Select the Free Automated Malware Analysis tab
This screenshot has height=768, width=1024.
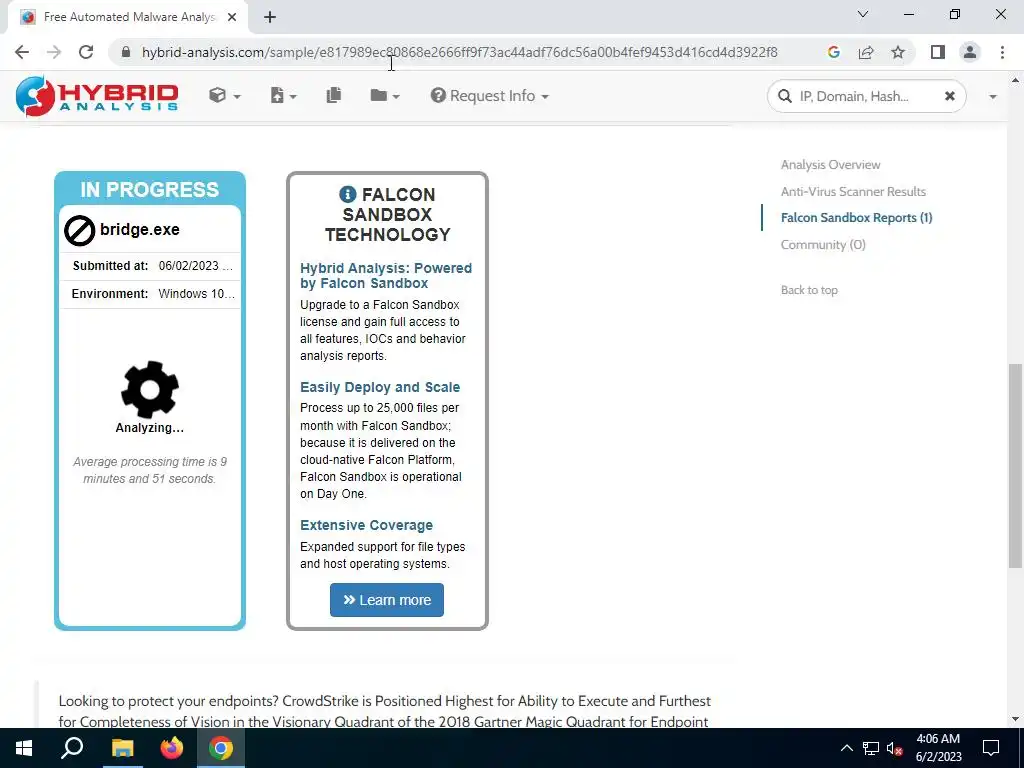pyautogui.click(x=127, y=17)
